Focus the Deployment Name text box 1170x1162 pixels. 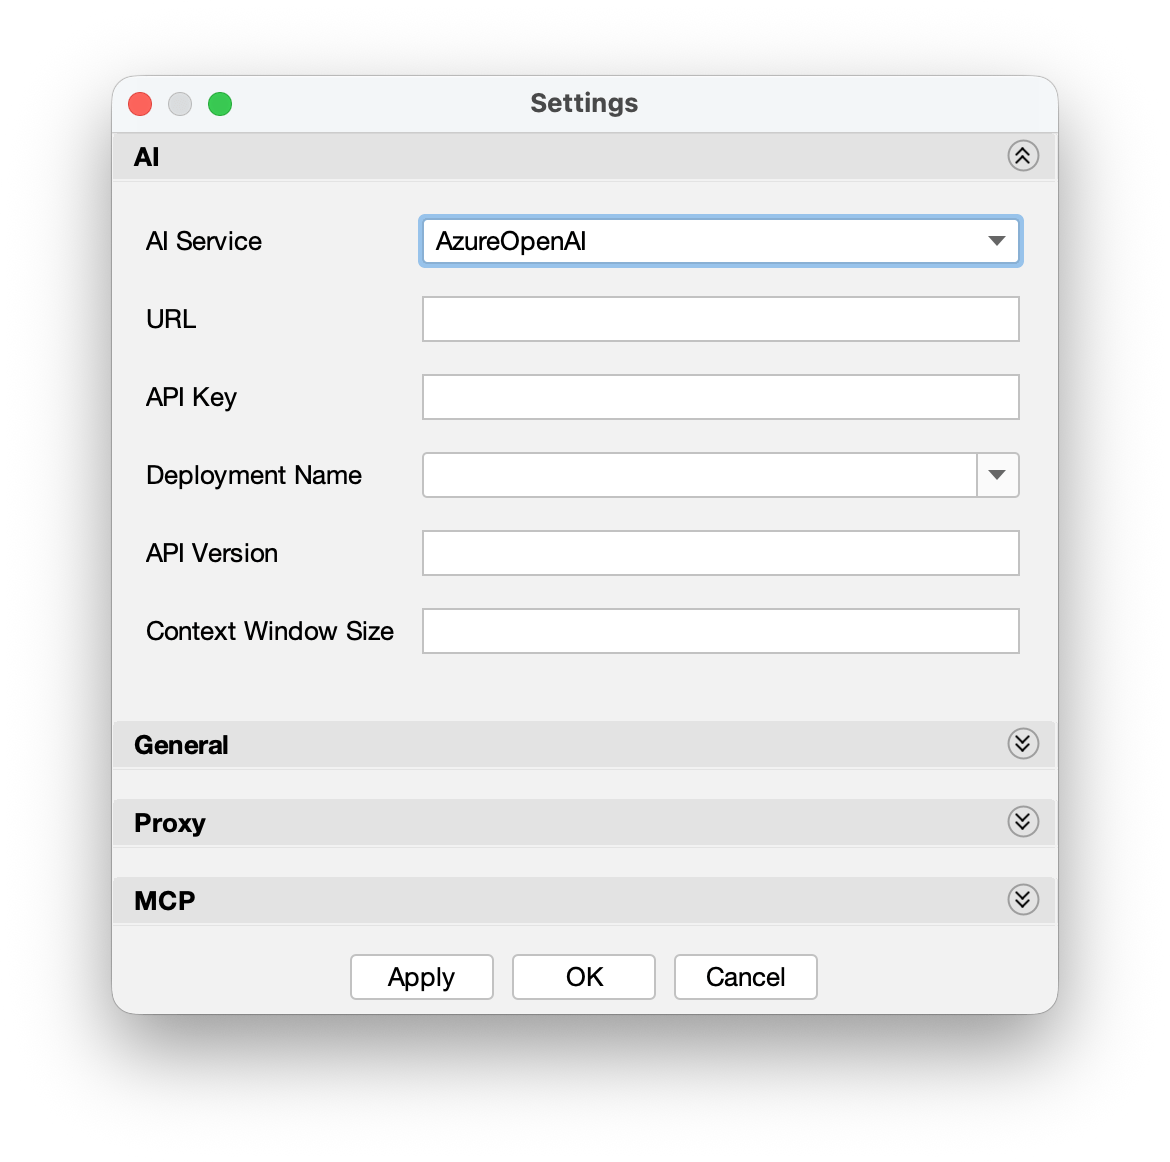pos(699,475)
